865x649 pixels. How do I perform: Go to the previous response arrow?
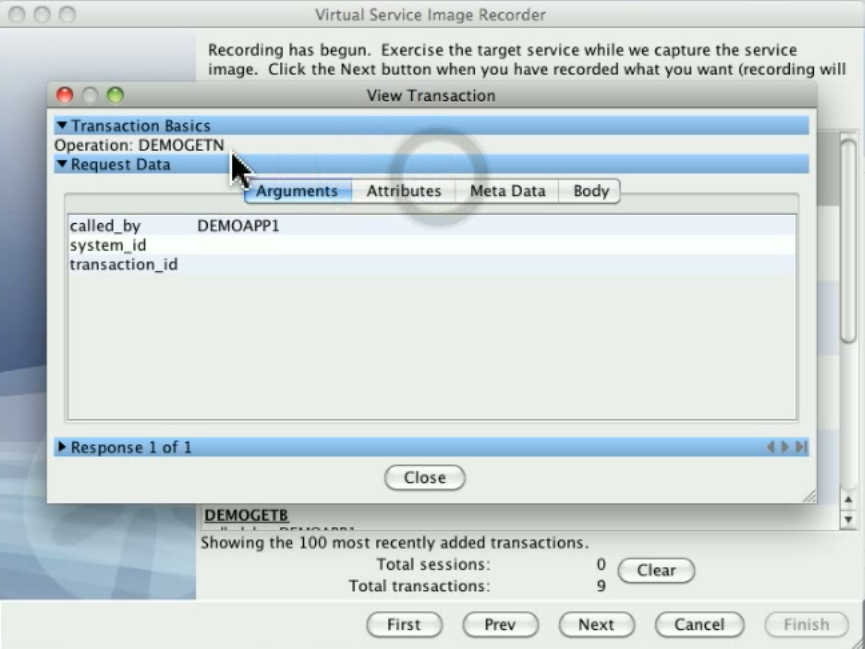tap(771, 447)
